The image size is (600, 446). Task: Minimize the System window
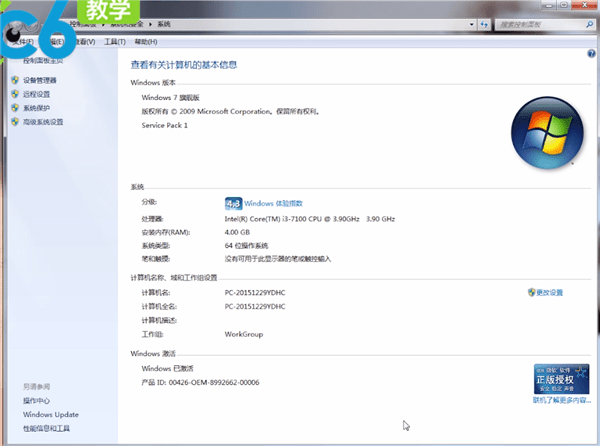[549, 5]
